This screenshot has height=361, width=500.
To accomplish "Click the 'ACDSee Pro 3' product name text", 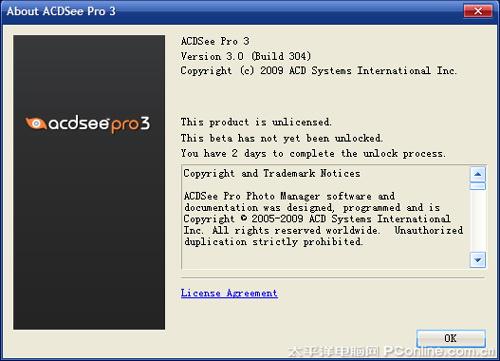I will [215, 41].
